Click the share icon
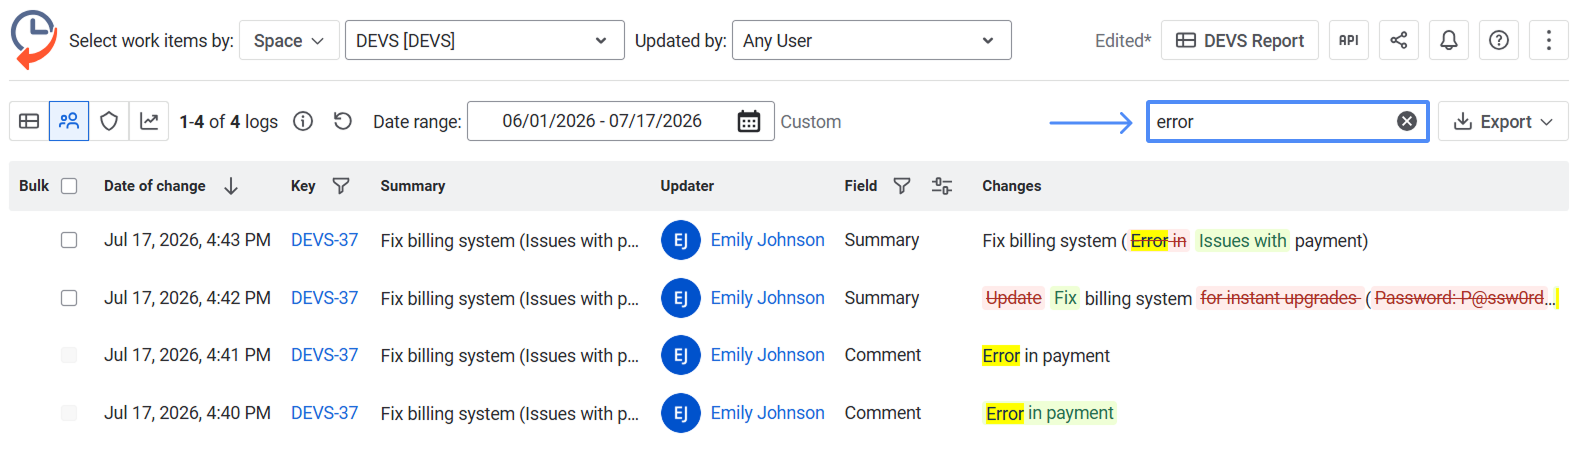The width and height of the screenshot is (1588, 453). 1398,41
